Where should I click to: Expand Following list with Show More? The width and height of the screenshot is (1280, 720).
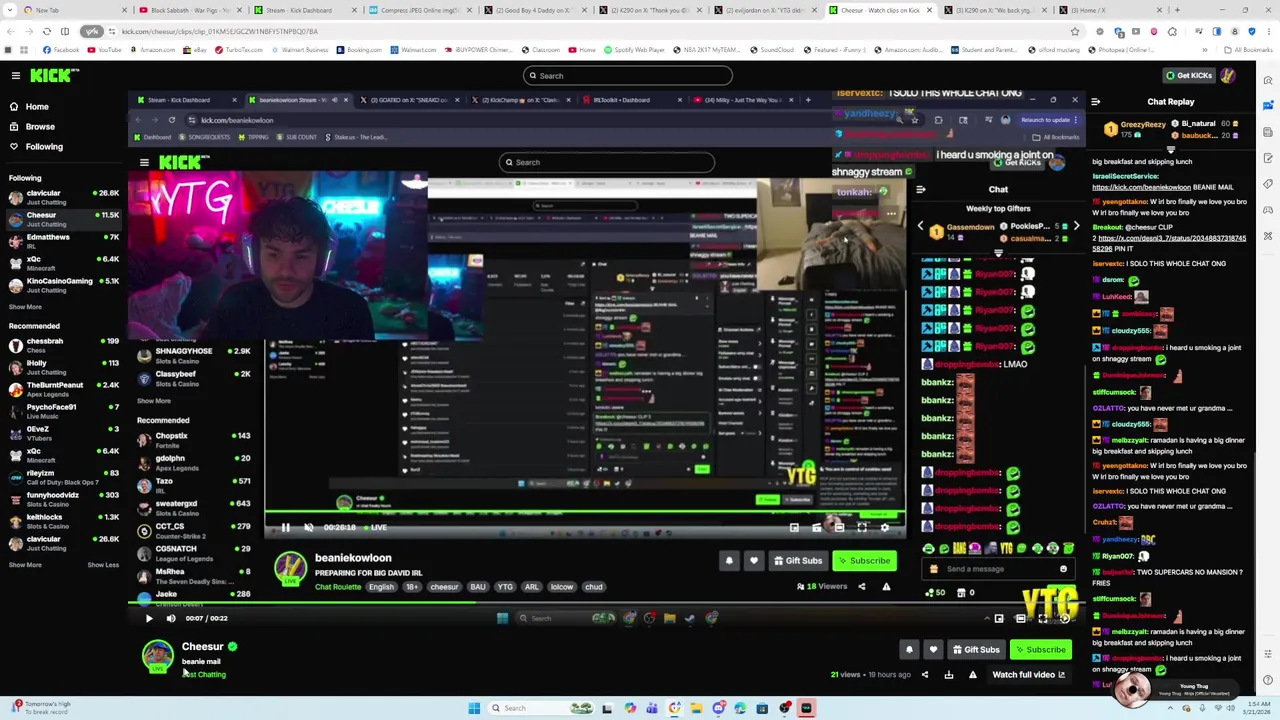click(25, 307)
